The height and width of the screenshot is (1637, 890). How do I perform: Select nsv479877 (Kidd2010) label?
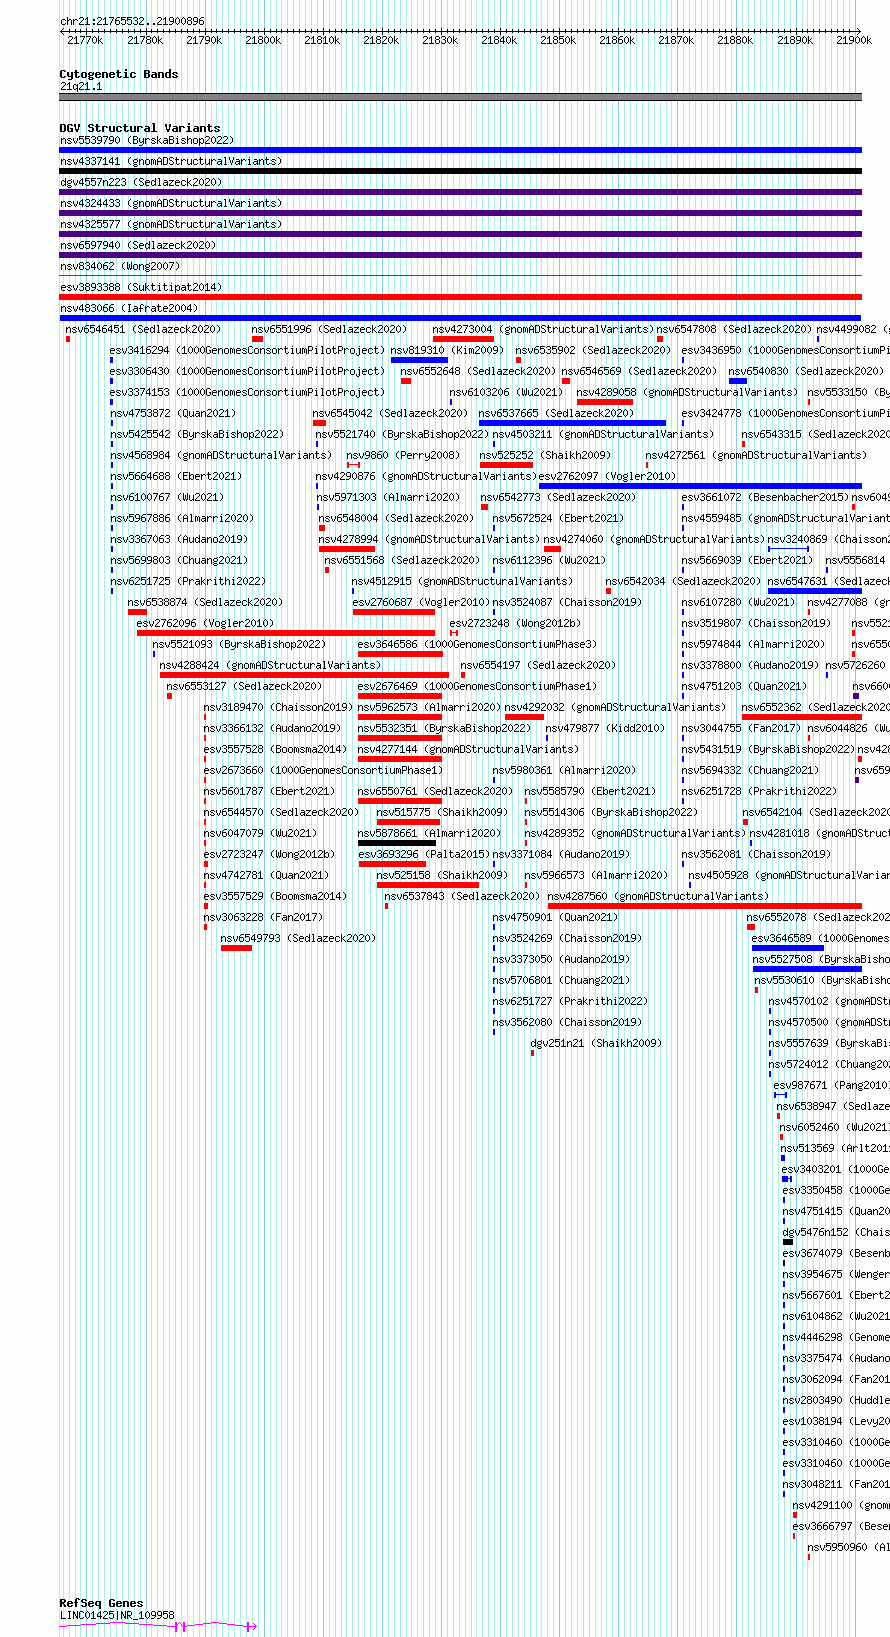pyautogui.click(x=605, y=729)
